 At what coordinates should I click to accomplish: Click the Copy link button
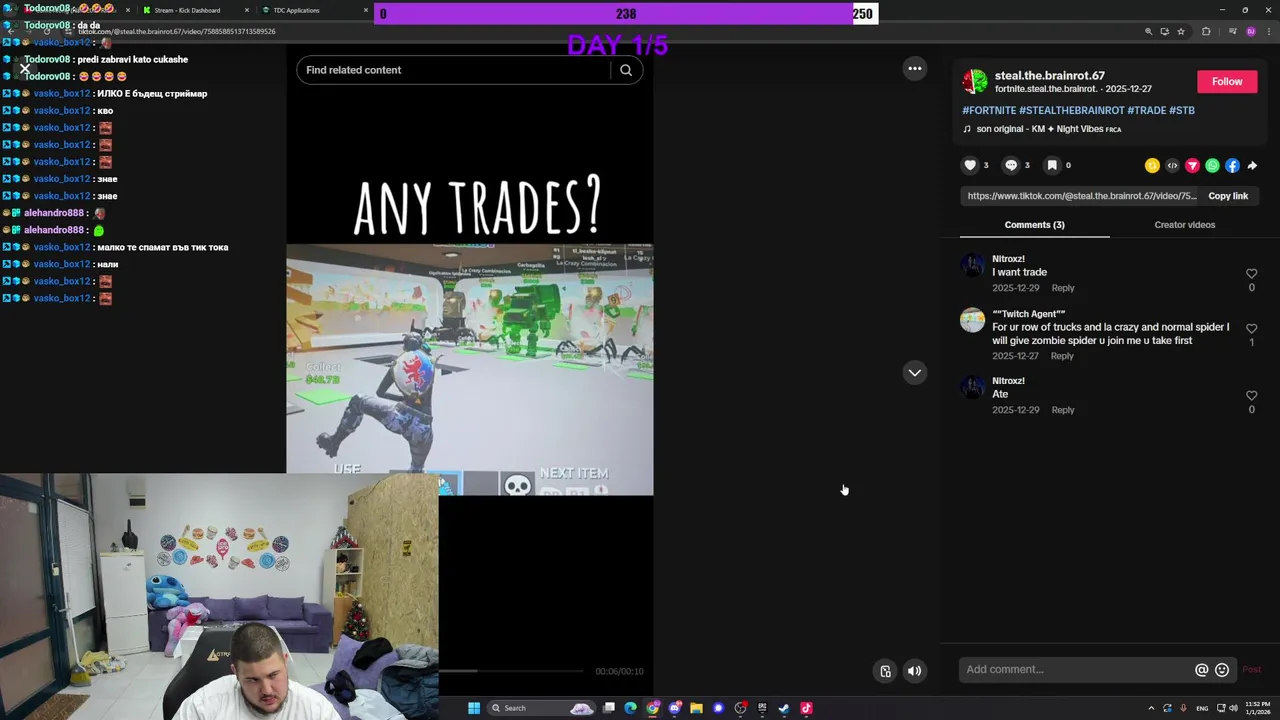pyautogui.click(x=1228, y=196)
